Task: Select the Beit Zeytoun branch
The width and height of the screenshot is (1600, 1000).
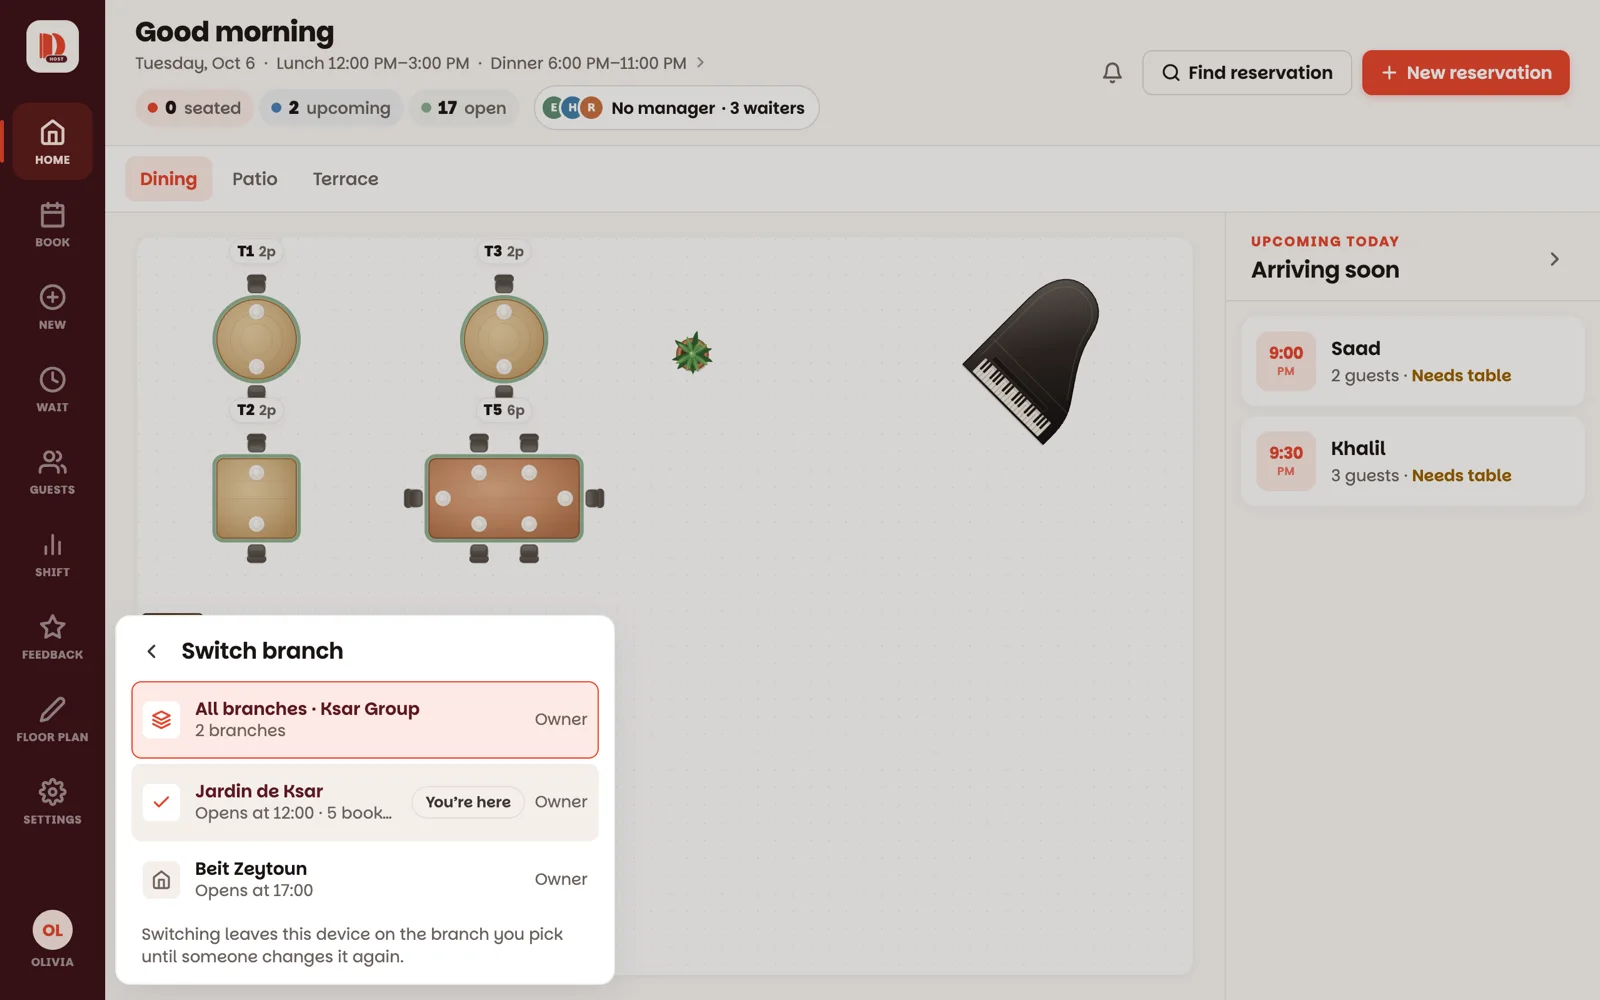Action: [365, 879]
